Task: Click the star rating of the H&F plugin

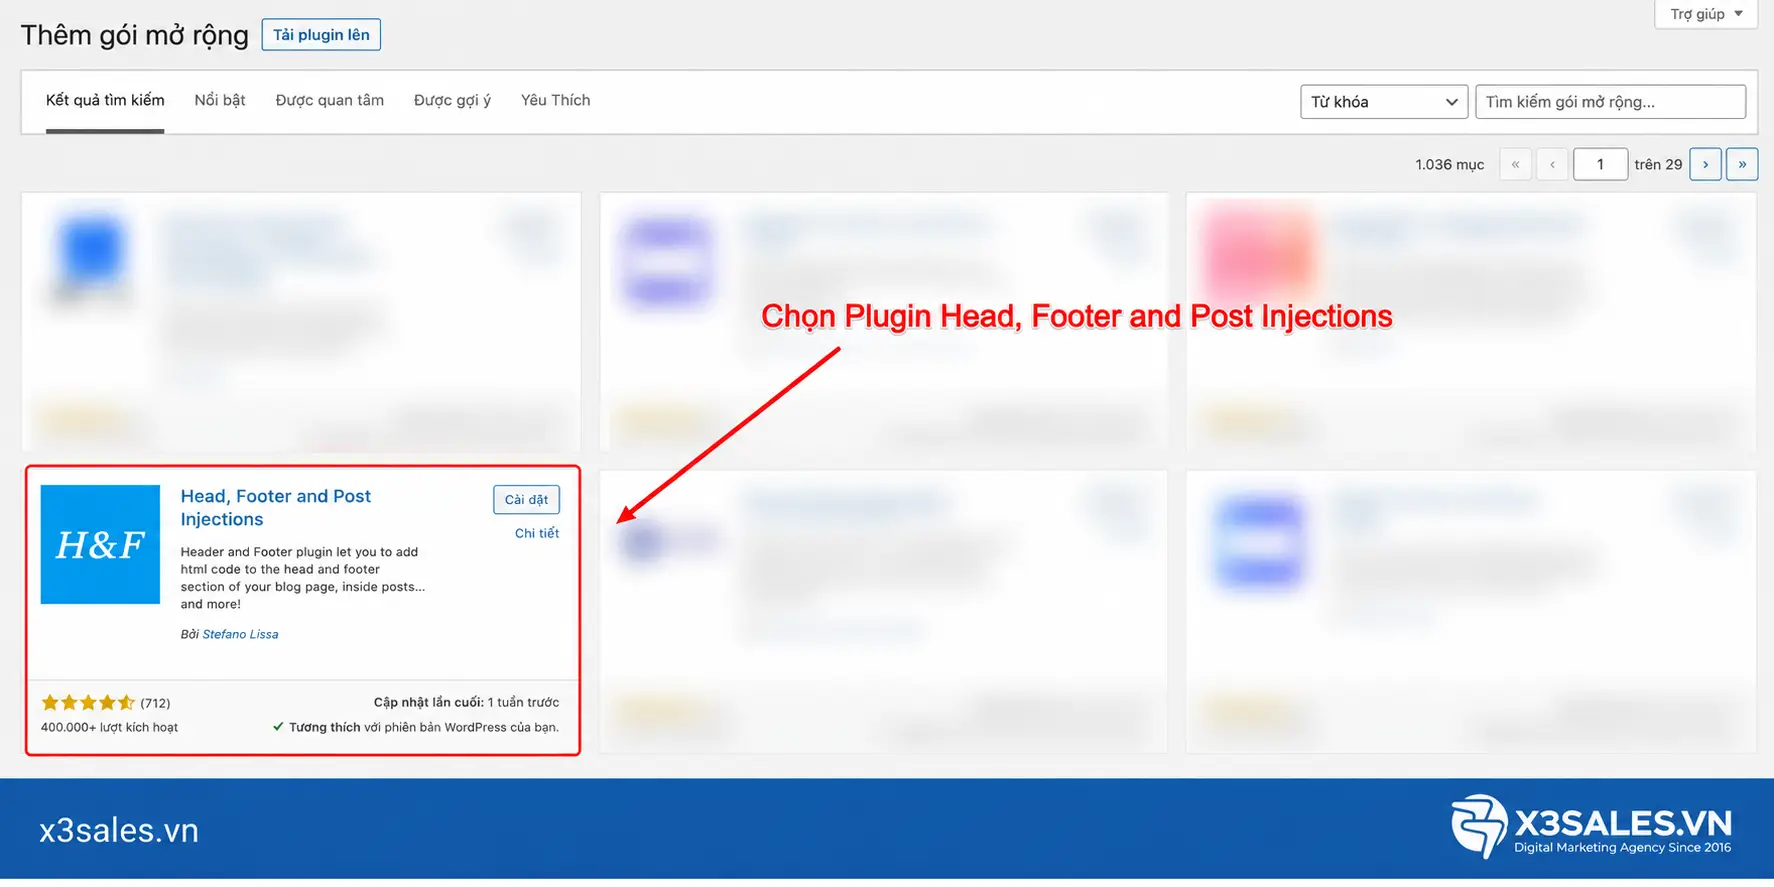Action: (x=88, y=702)
